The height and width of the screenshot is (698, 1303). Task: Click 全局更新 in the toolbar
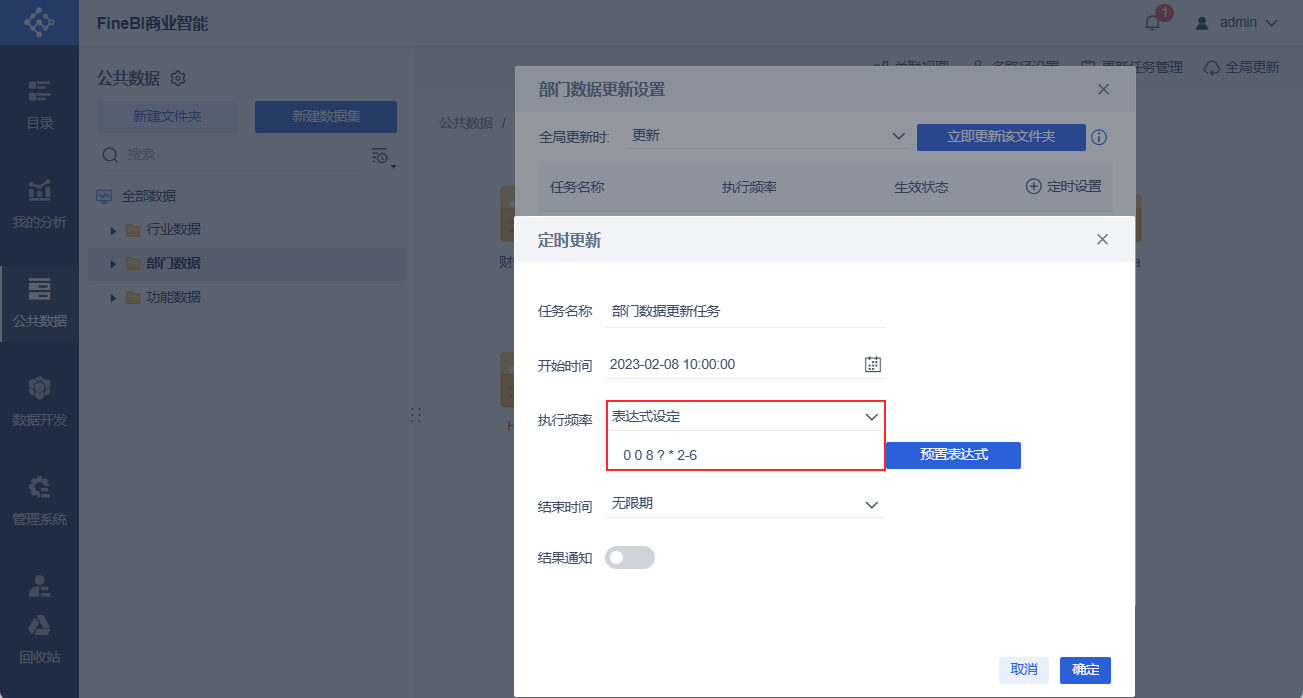(x=1242, y=67)
